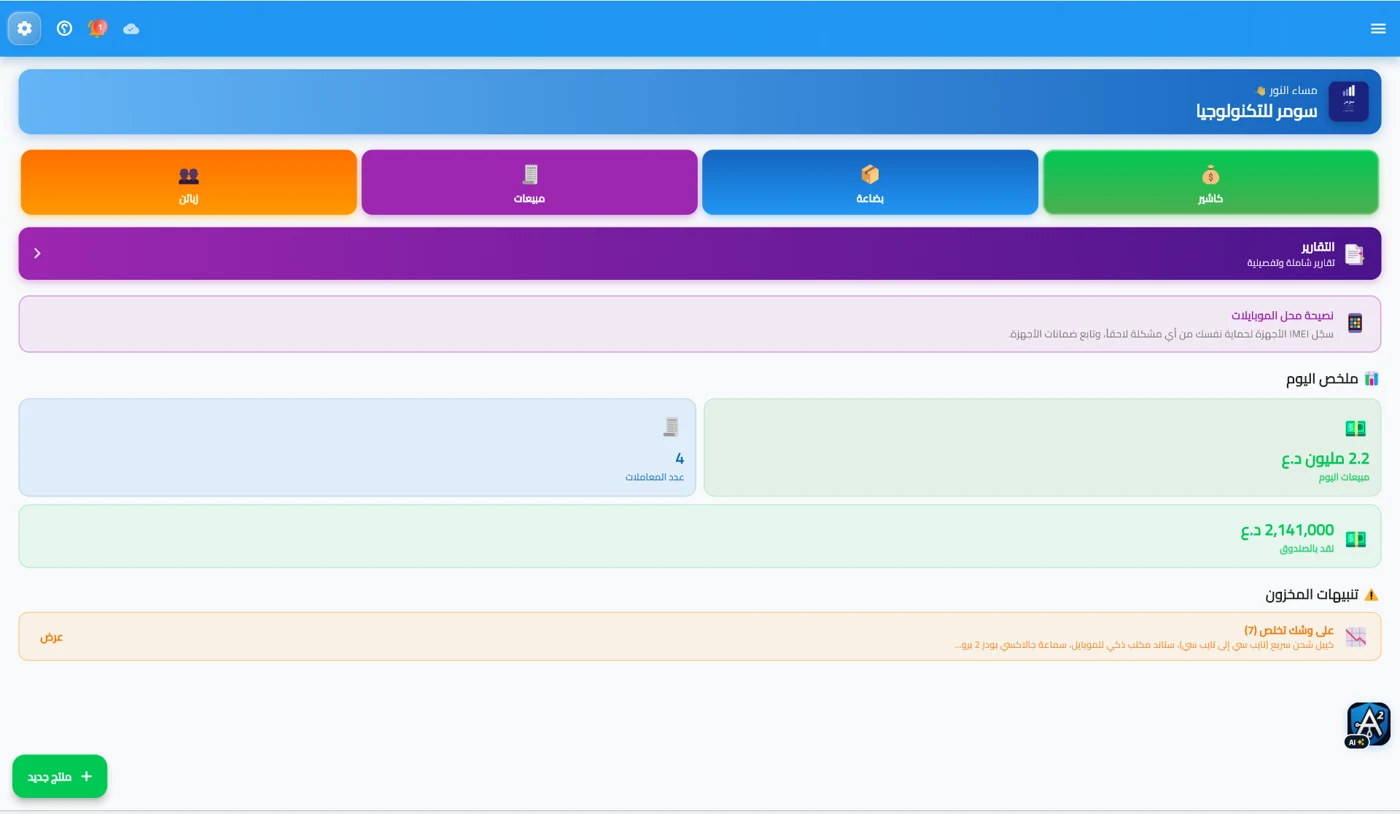Screen dimensions: 1400x814
Task: Click the مبيعات اليوم label
Action: [x=1343, y=478]
